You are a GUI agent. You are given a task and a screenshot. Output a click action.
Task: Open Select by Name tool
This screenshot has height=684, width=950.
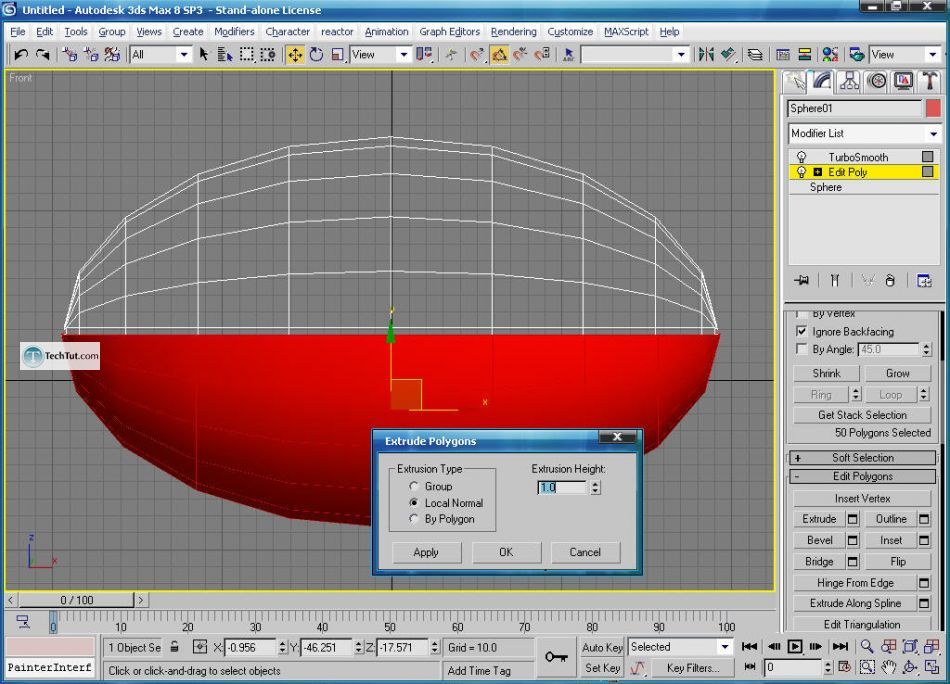coord(225,55)
